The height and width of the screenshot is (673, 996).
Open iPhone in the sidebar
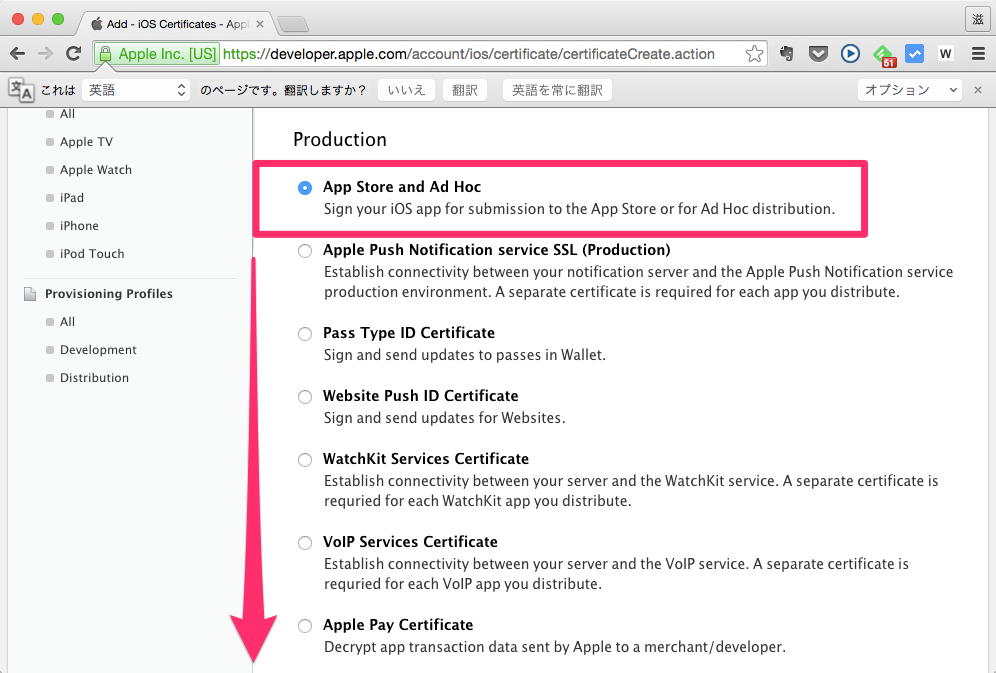coord(79,225)
